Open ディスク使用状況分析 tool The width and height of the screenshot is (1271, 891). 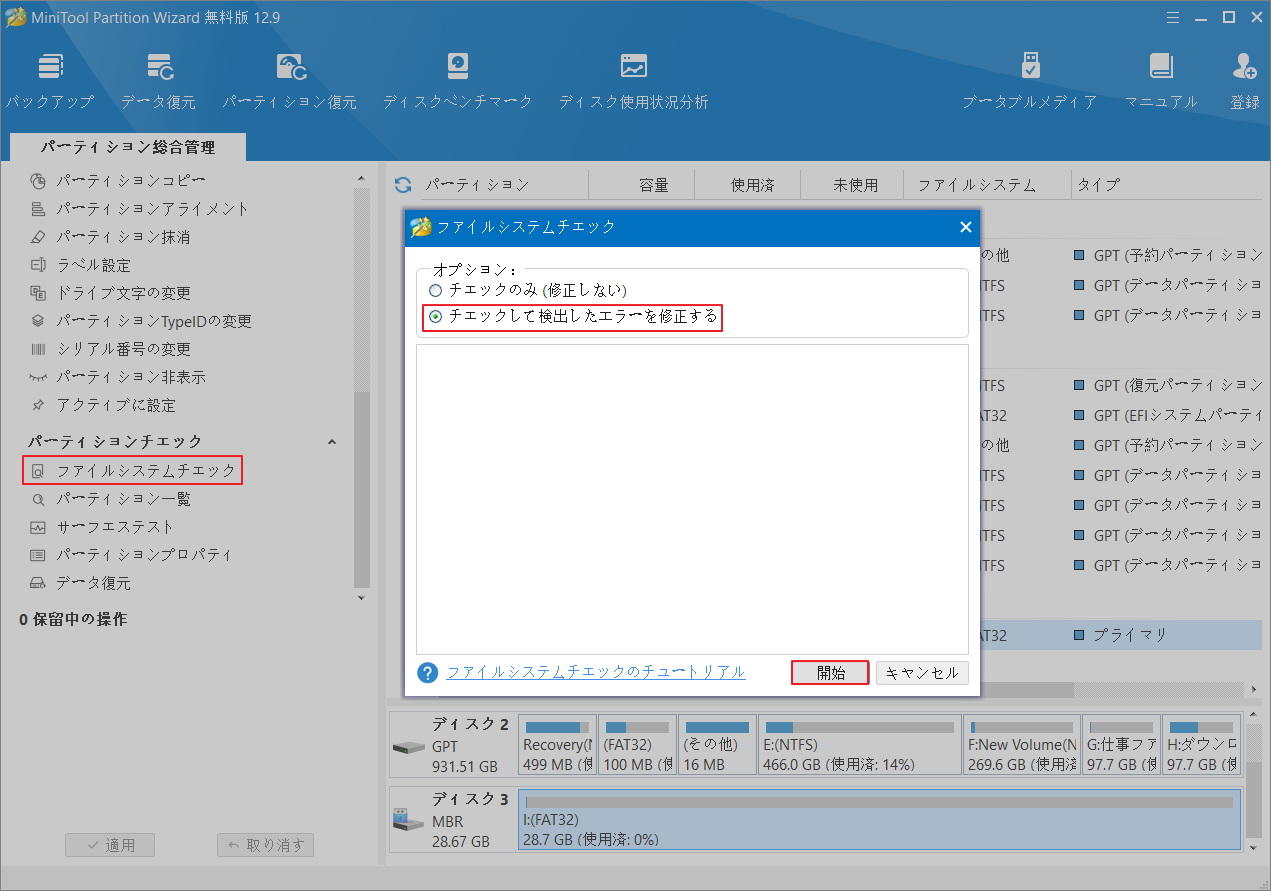[x=633, y=80]
